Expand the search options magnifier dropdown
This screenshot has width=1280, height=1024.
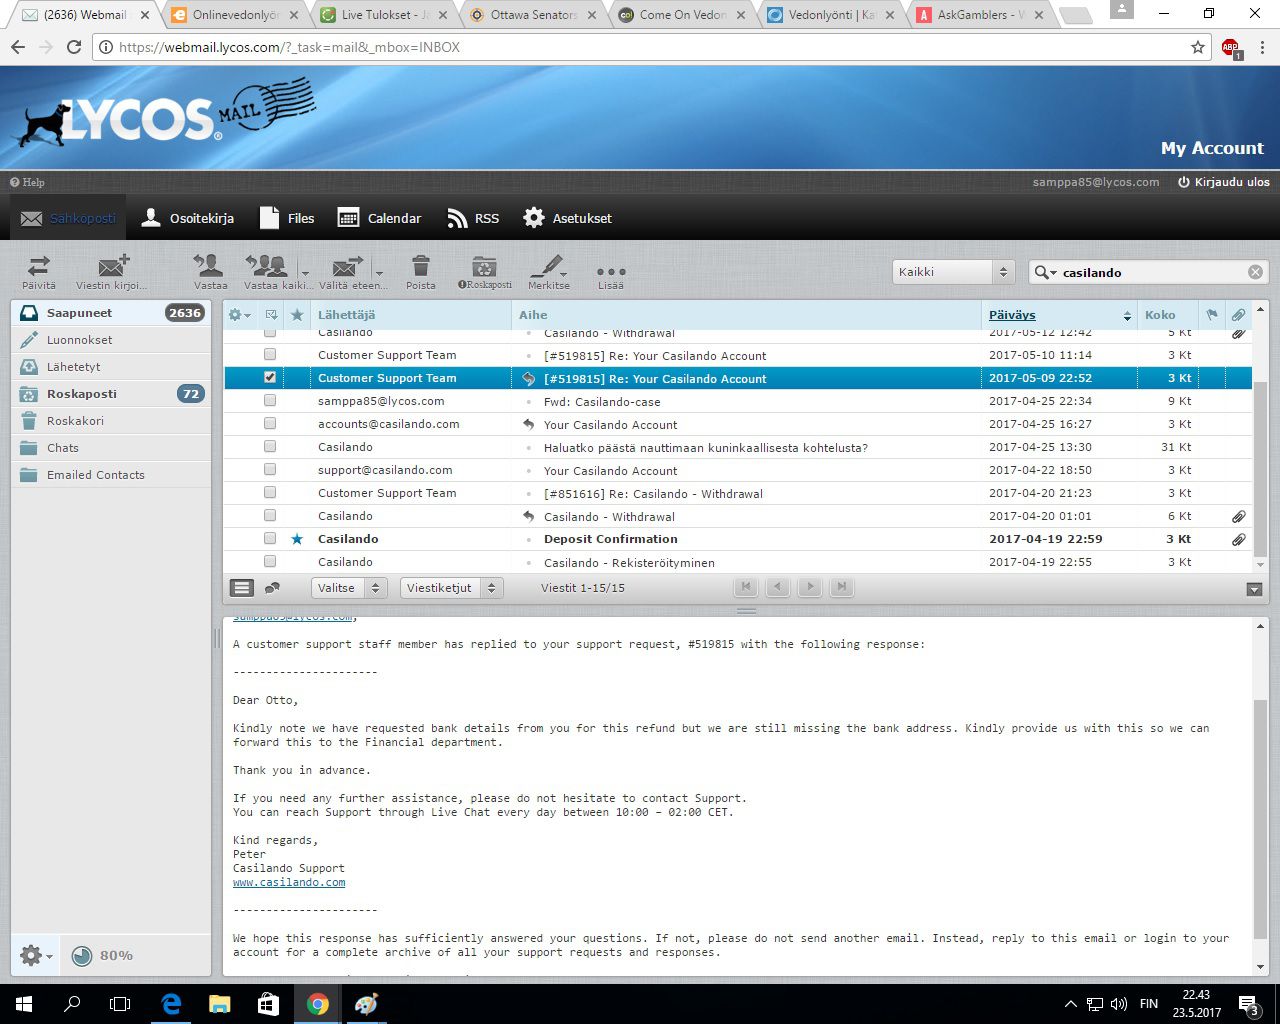[1045, 272]
